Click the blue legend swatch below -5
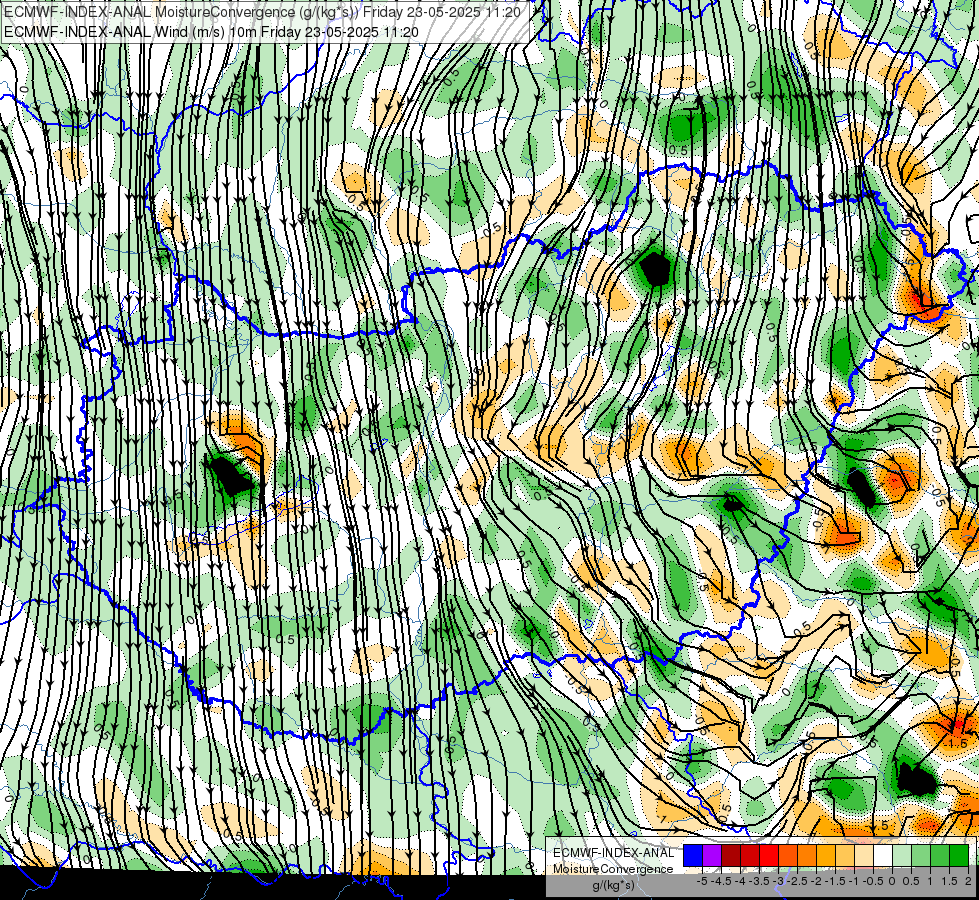This screenshot has width=979, height=900. click(x=693, y=855)
